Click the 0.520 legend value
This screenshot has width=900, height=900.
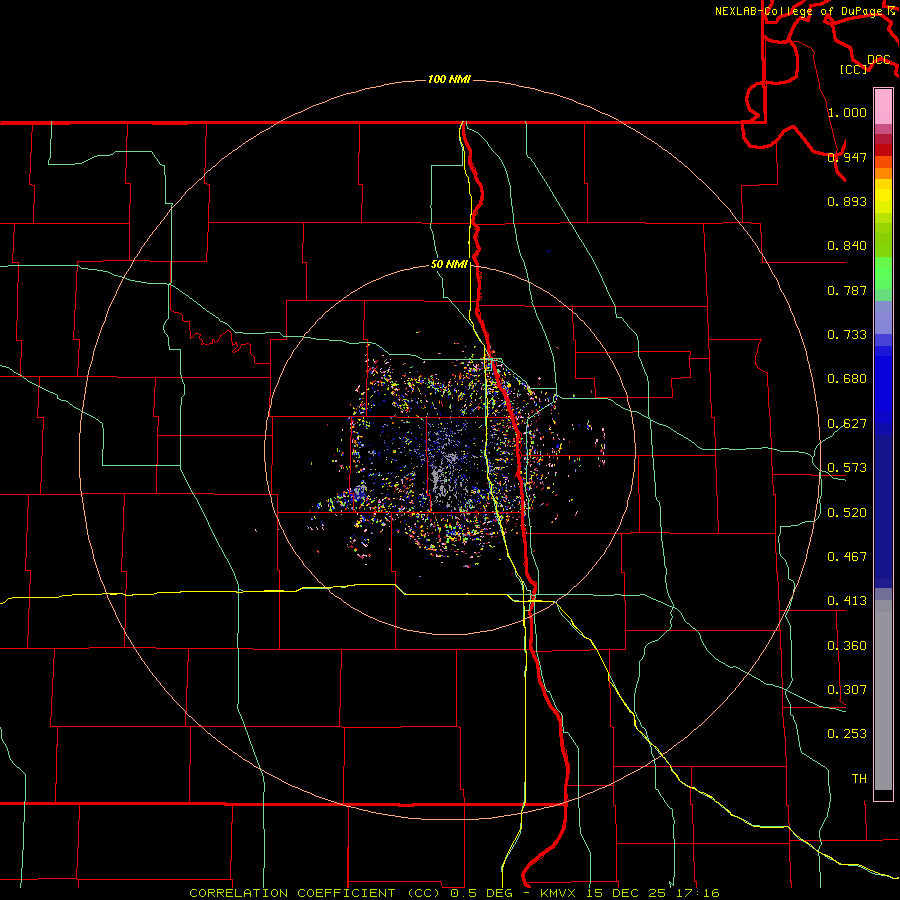click(847, 513)
